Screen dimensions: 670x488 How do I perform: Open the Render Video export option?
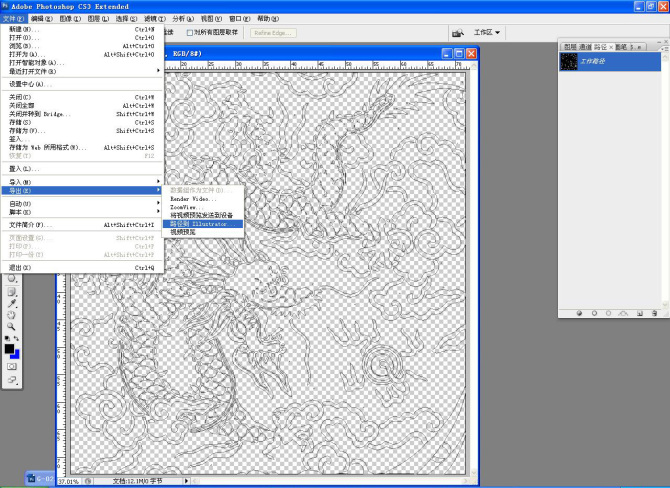(193, 198)
